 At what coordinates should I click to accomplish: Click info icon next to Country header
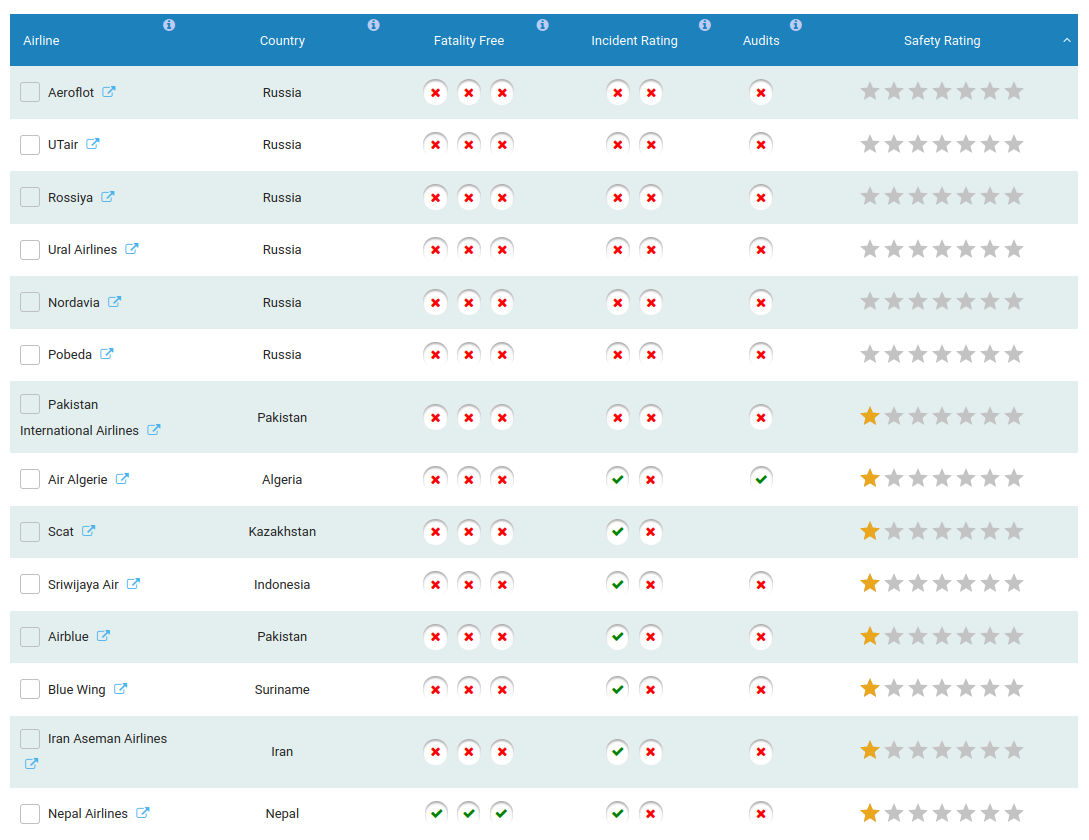tap(374, 25)
